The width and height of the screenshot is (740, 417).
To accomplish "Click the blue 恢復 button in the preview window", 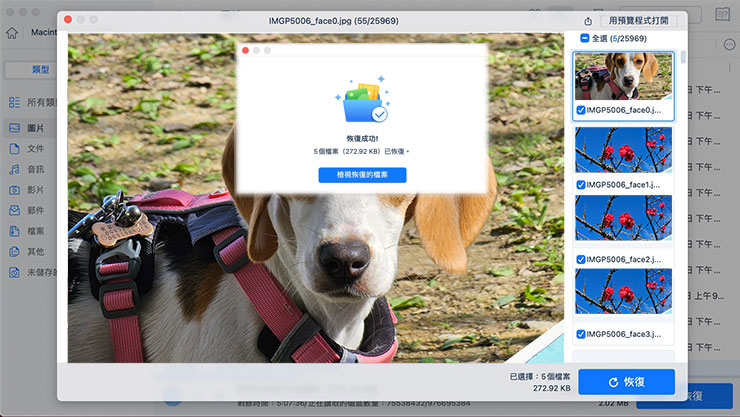I will click(626, 382).
